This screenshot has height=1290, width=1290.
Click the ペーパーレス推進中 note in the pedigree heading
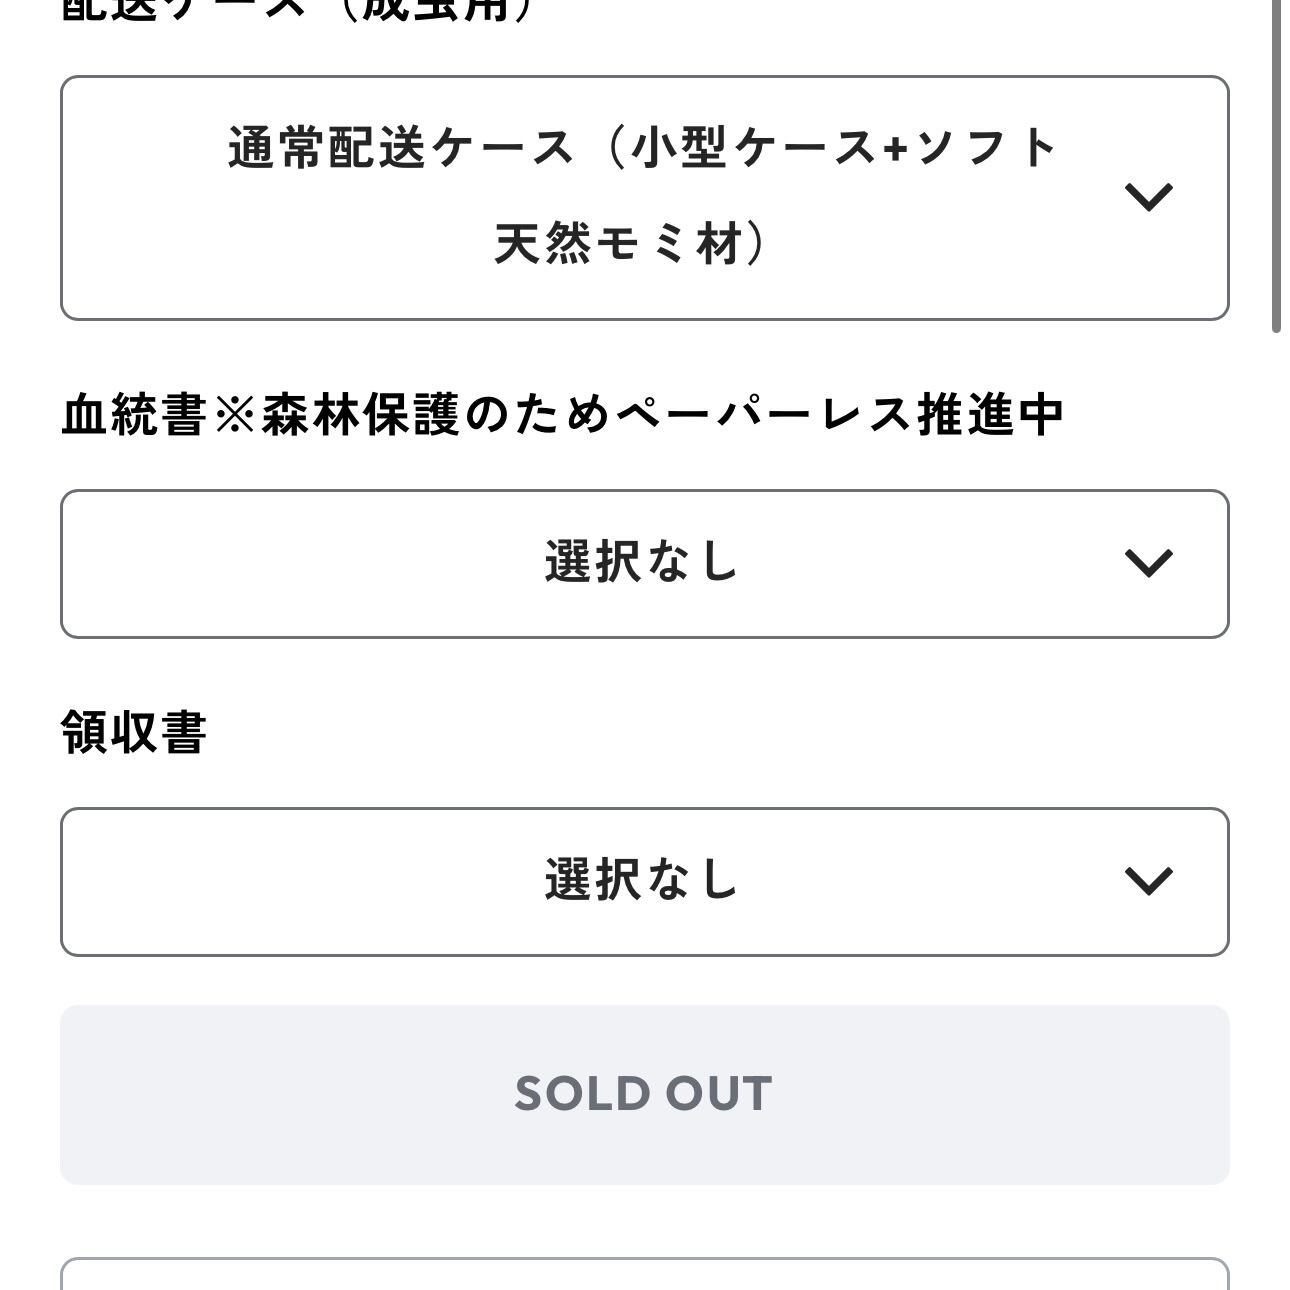tap(838, 414)
